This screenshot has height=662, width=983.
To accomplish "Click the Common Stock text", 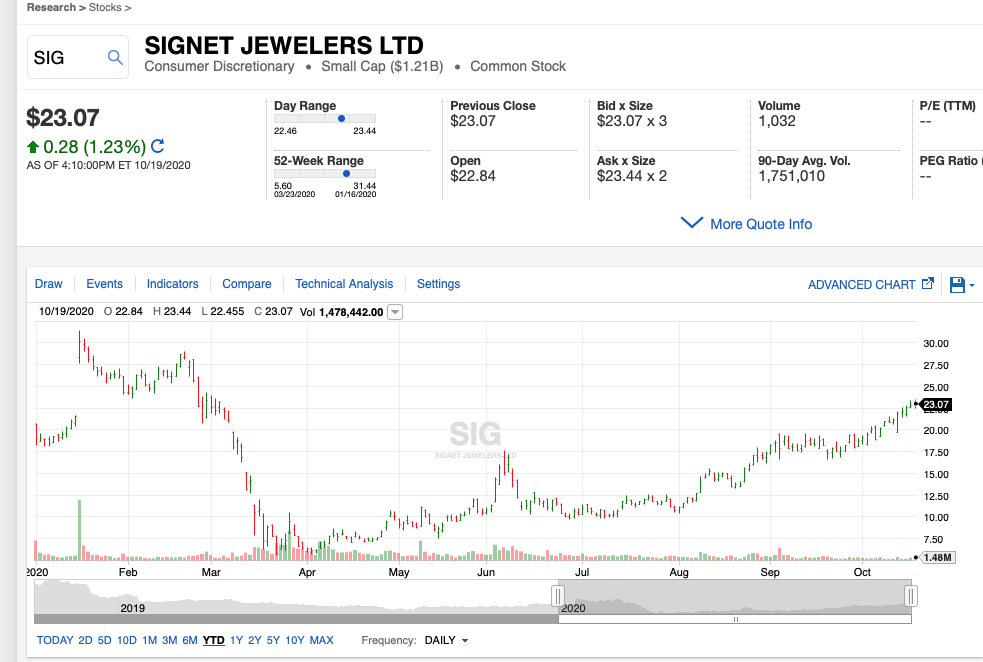I will tap(518, 66).
